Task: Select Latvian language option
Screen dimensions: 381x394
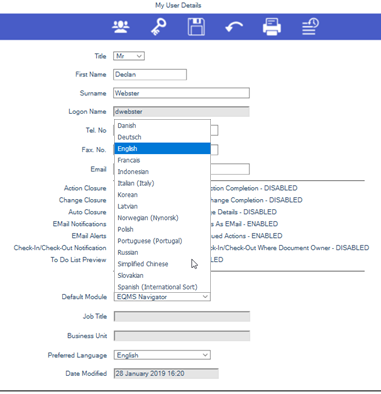Action: pyautogui.click(x=162, y=206)
